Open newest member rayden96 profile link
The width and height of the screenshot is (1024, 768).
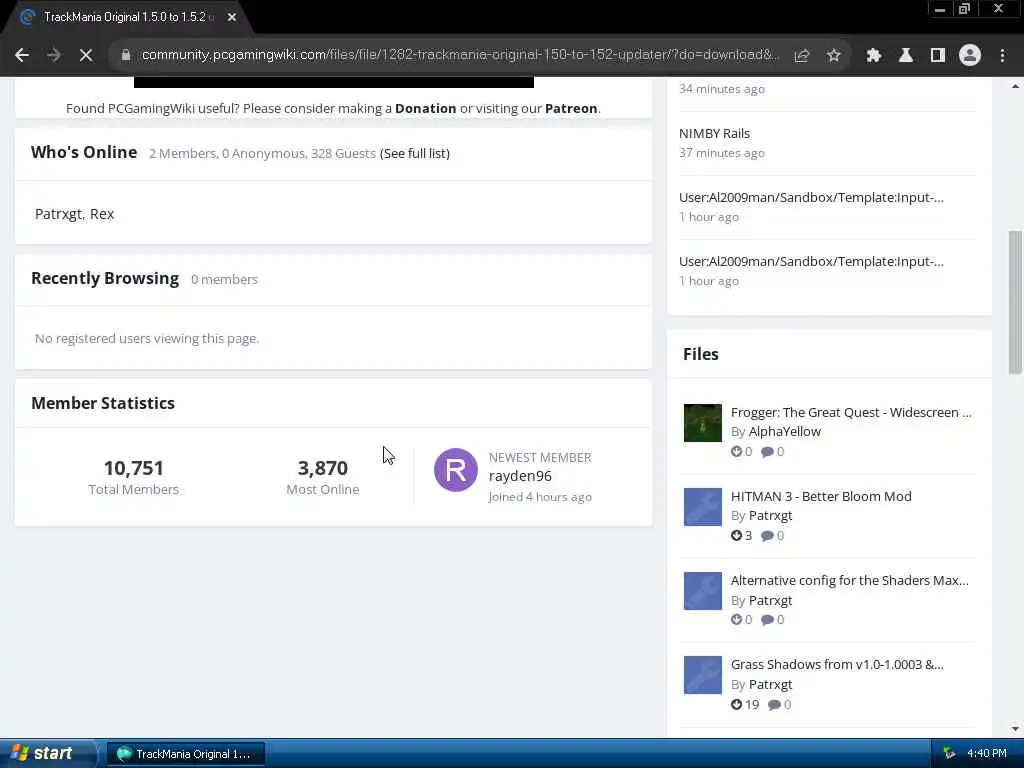coord(520,476)
